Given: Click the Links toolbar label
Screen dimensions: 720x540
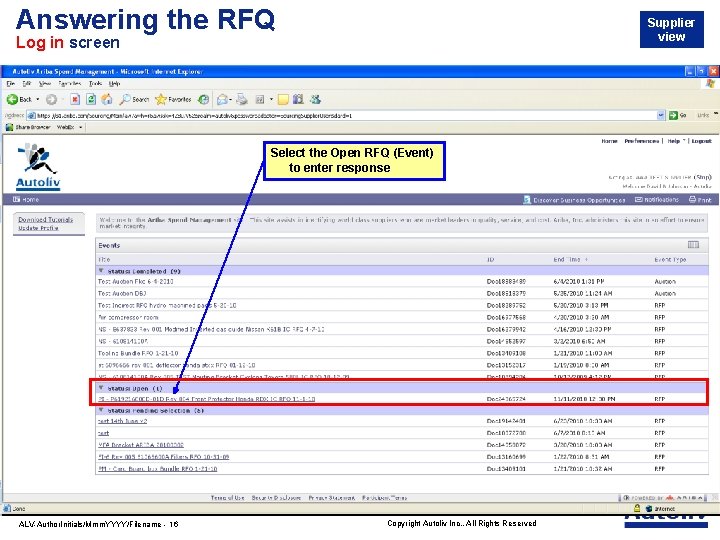Looking at the screenshot, I should click(703, 115).
